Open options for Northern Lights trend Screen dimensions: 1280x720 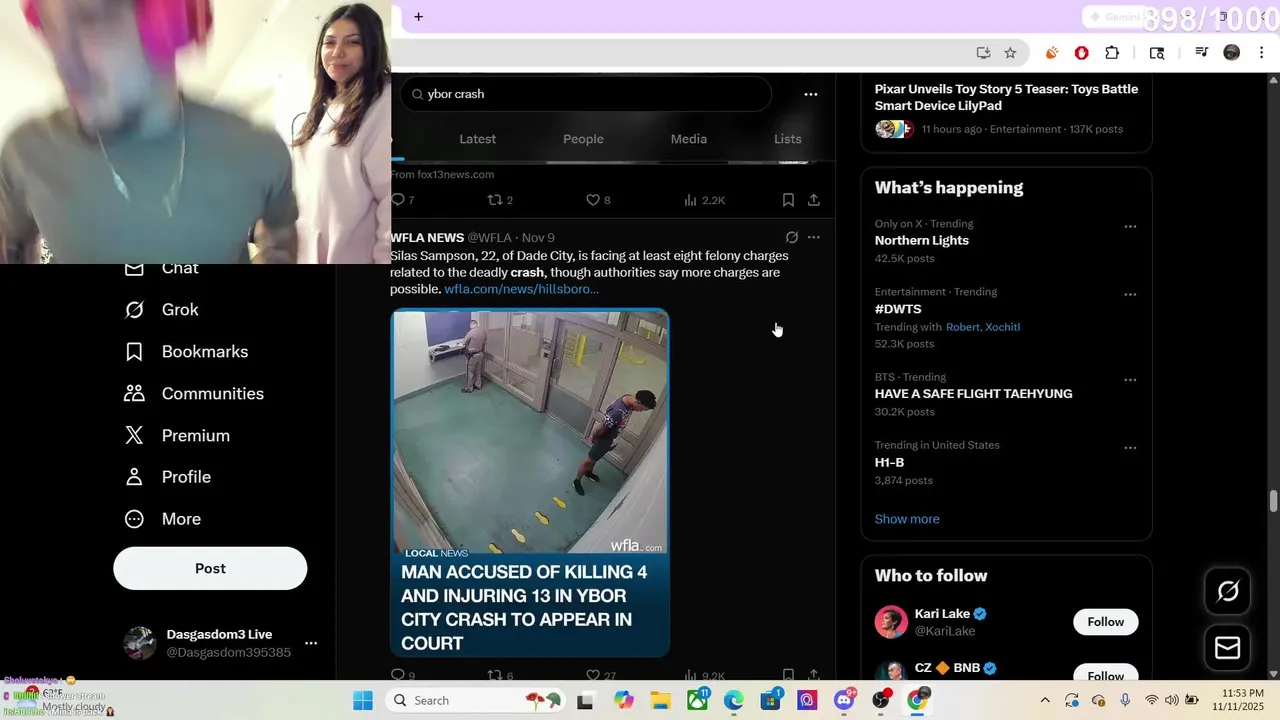click(x=1130, y=227)
